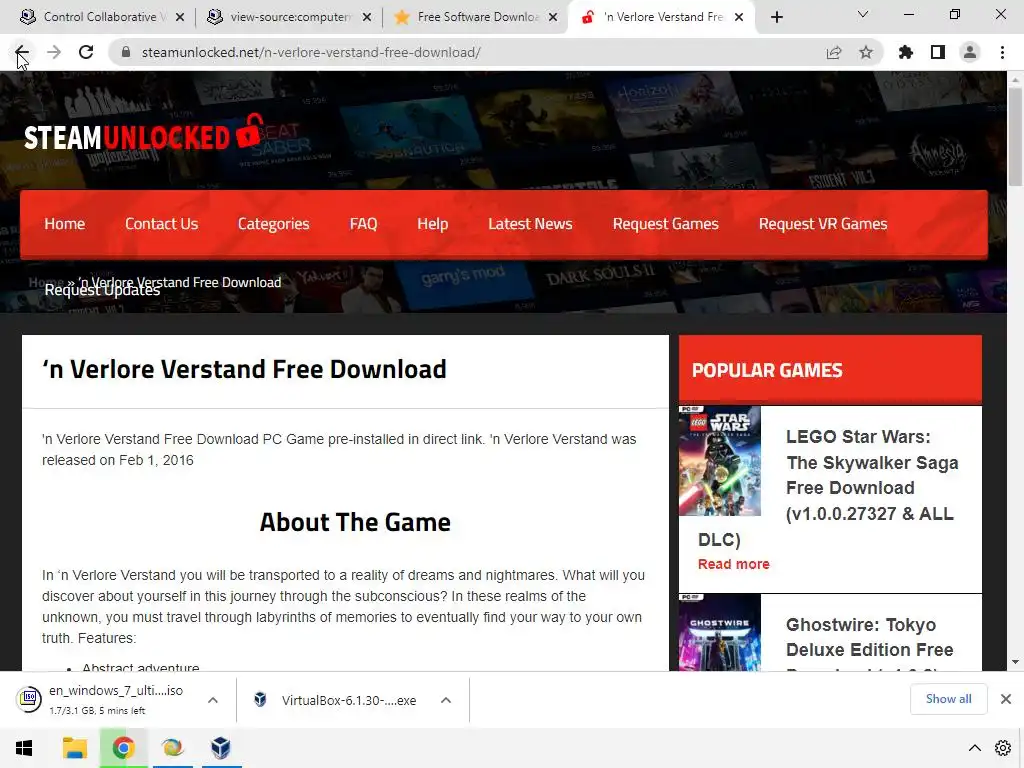Image resolution: width=1024 pixels, height=768 pixels.
Task: Switch to the view-source:computer tab
Action: (289, 17)
